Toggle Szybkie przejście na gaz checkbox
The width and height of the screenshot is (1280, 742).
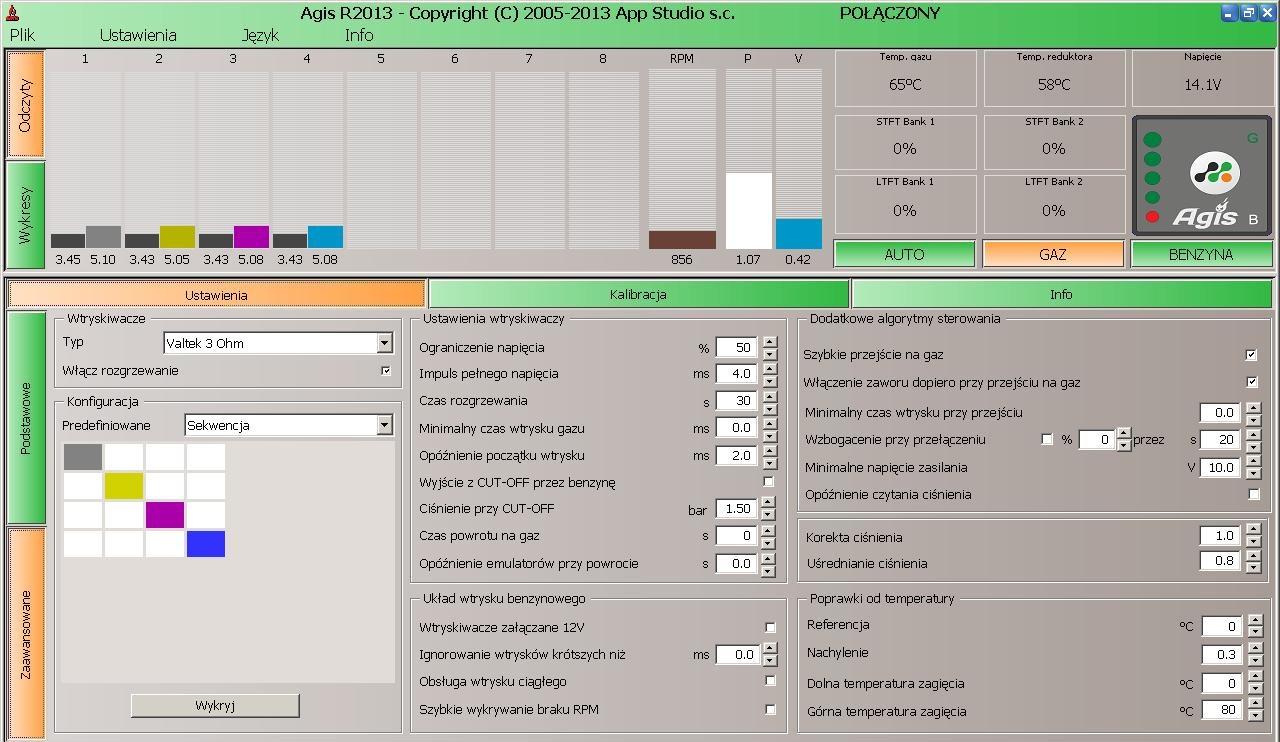[1251, 354]
